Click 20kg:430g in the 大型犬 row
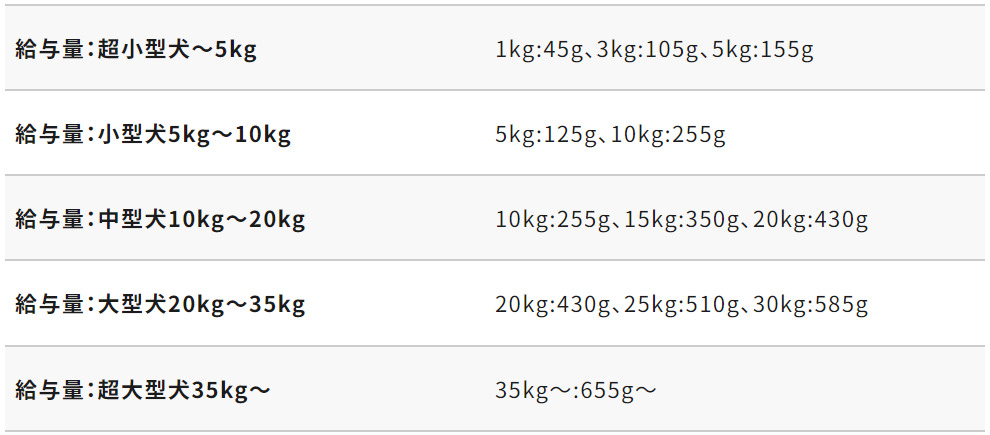Screen dimensions: 990x435 click(x=553, y=304)
